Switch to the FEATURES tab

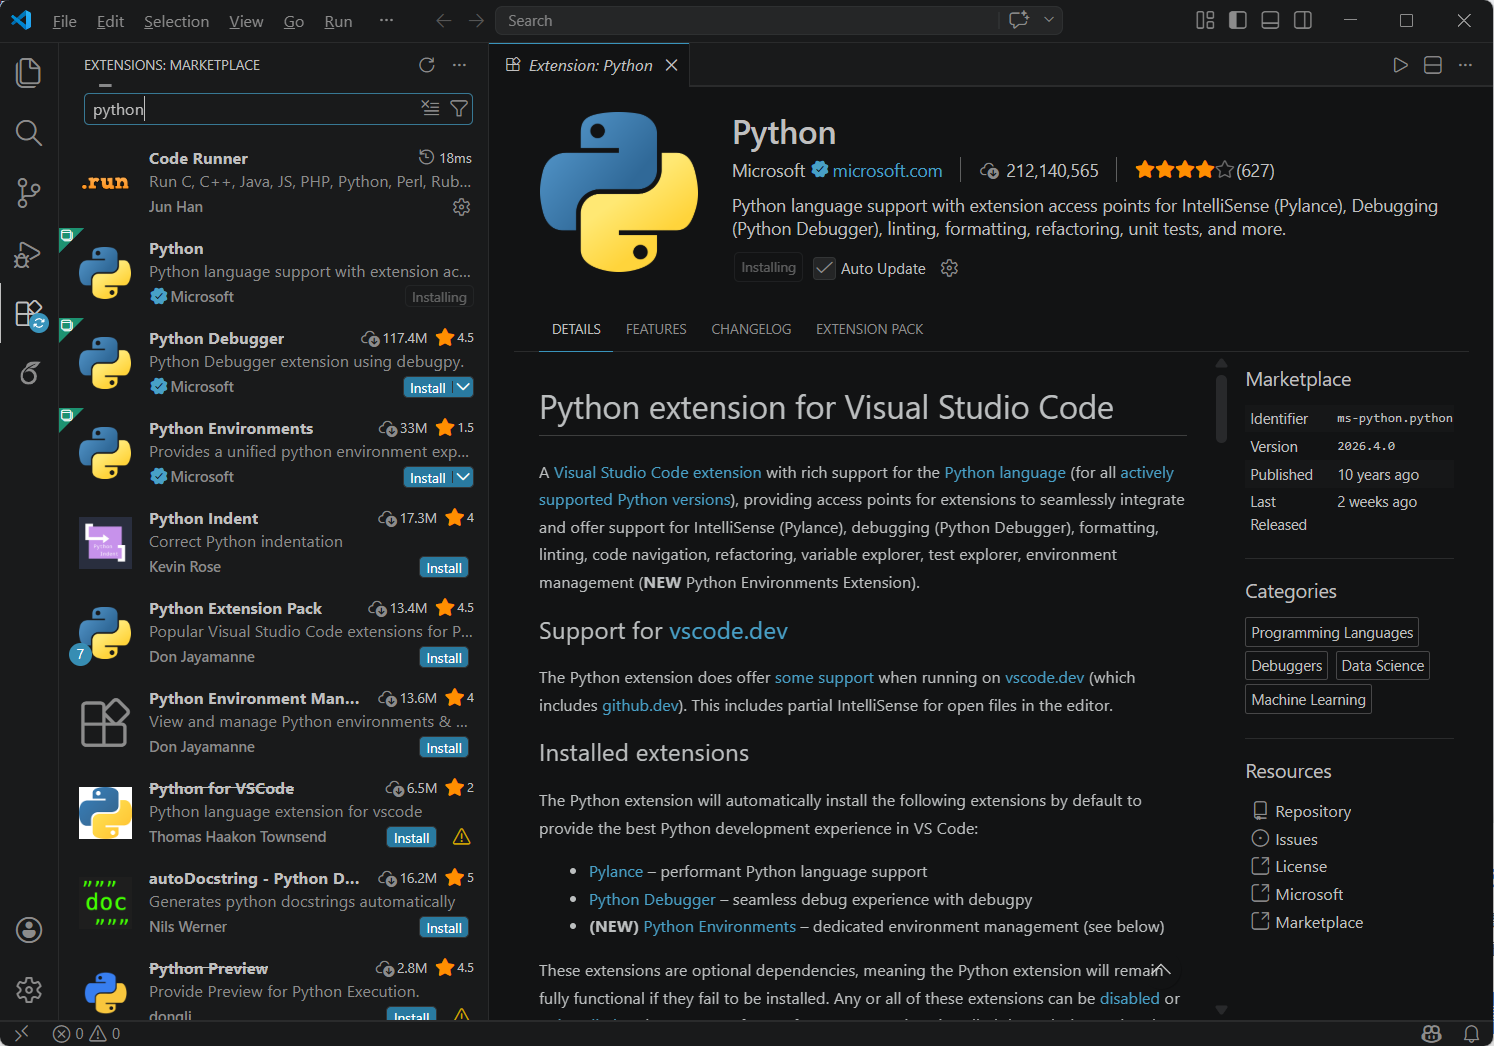(x=656, y=329)
